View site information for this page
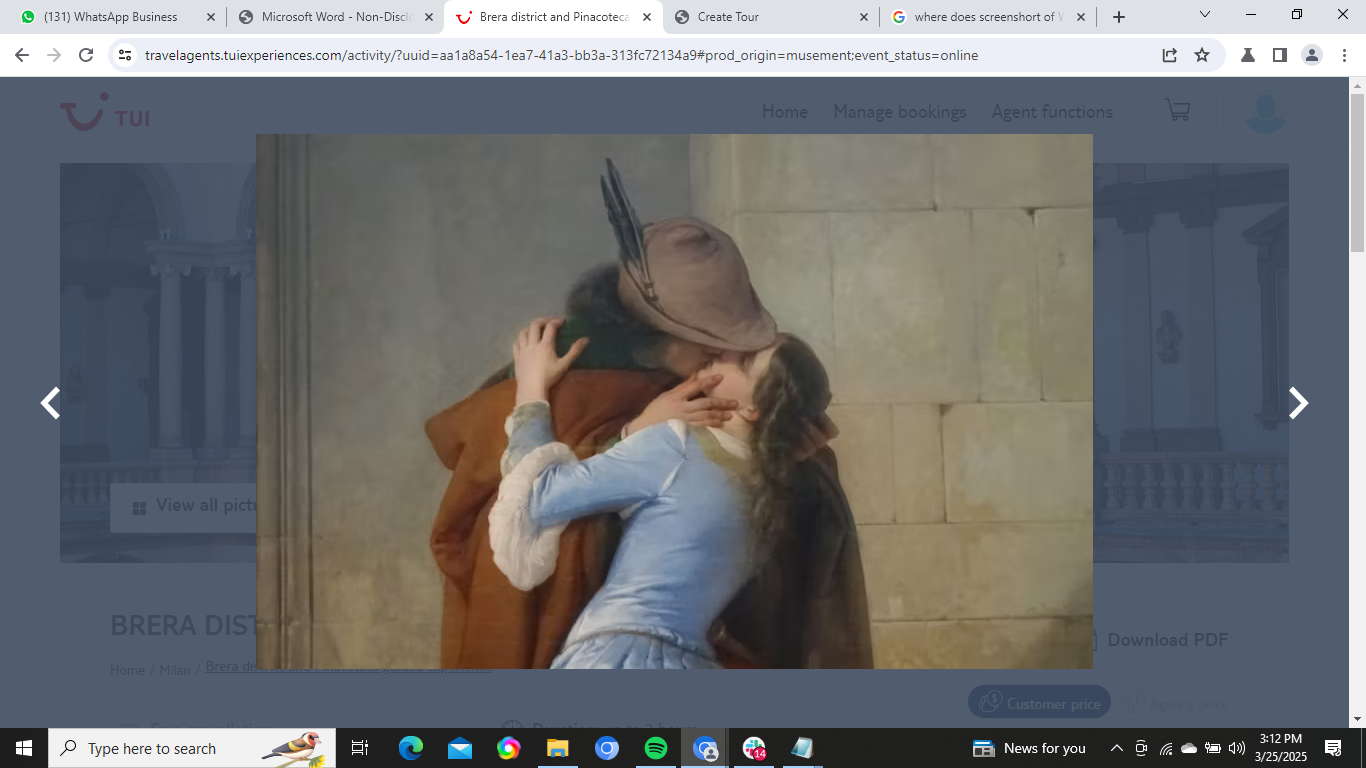Viewport: 1366px width, 768px height. [125, 55]
